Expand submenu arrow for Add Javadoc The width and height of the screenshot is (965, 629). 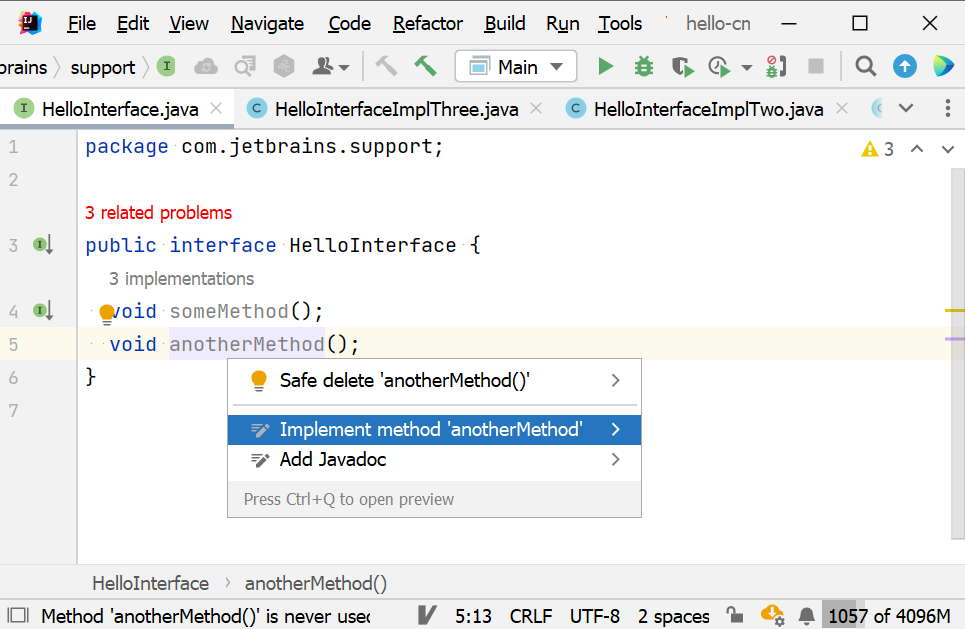(x=615, y=460)
